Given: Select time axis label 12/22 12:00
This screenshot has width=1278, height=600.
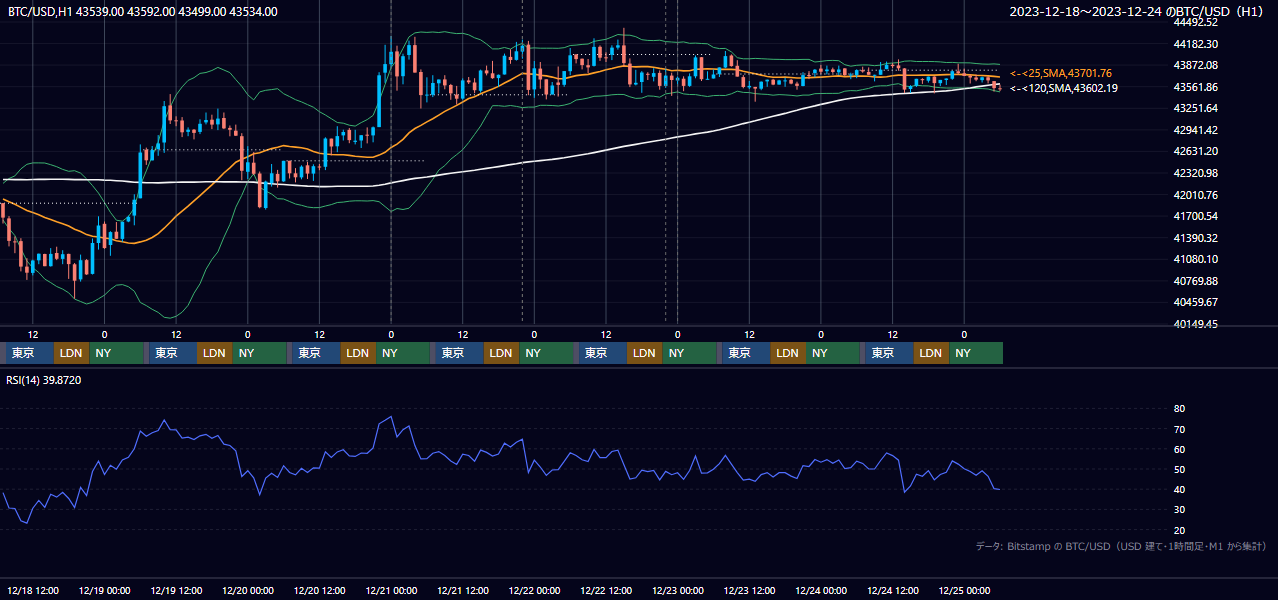Looking at the screenshot, I should point(607,591).
